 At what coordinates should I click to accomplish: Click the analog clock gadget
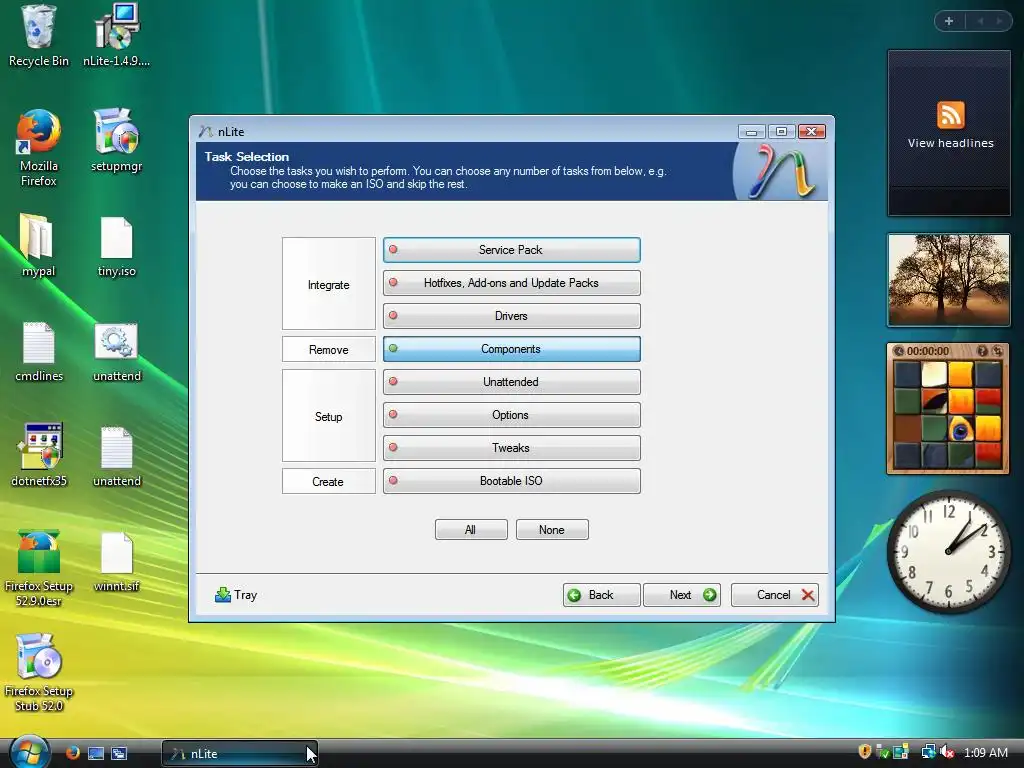[948, 552]
